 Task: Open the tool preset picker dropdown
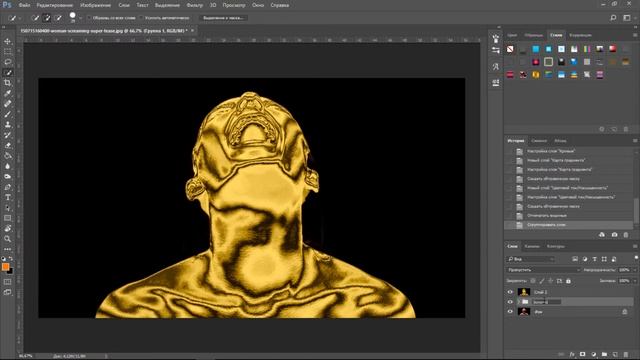(x=20, y=18)
